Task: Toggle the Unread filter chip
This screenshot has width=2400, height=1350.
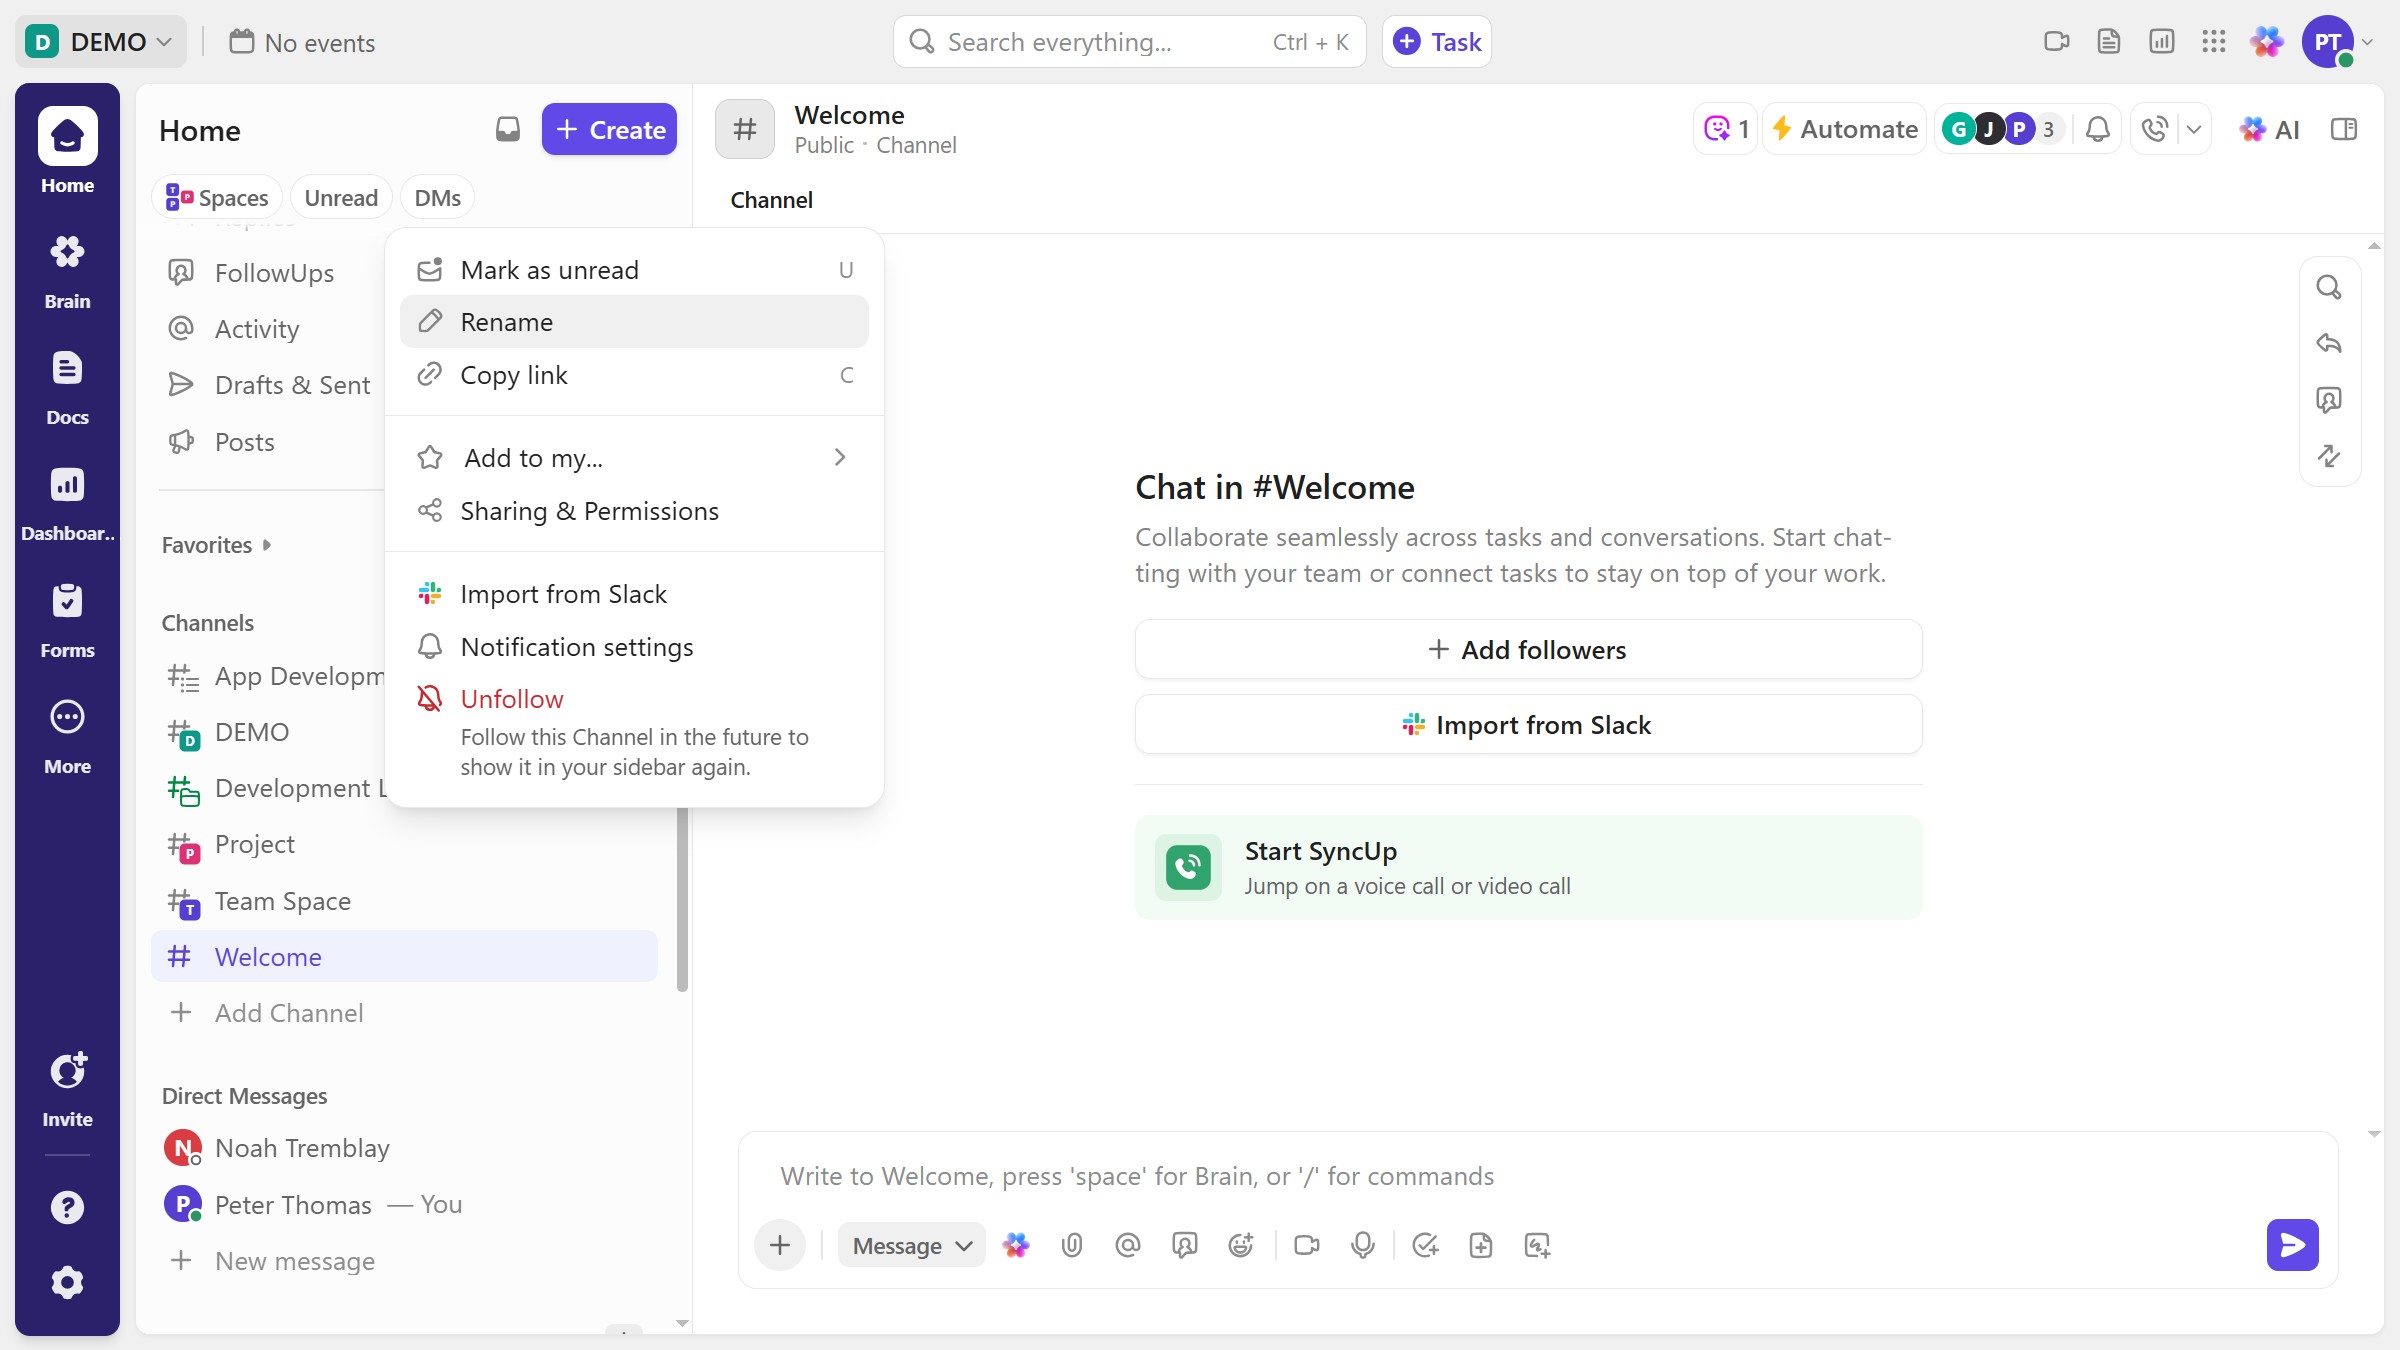Action: 341,198
